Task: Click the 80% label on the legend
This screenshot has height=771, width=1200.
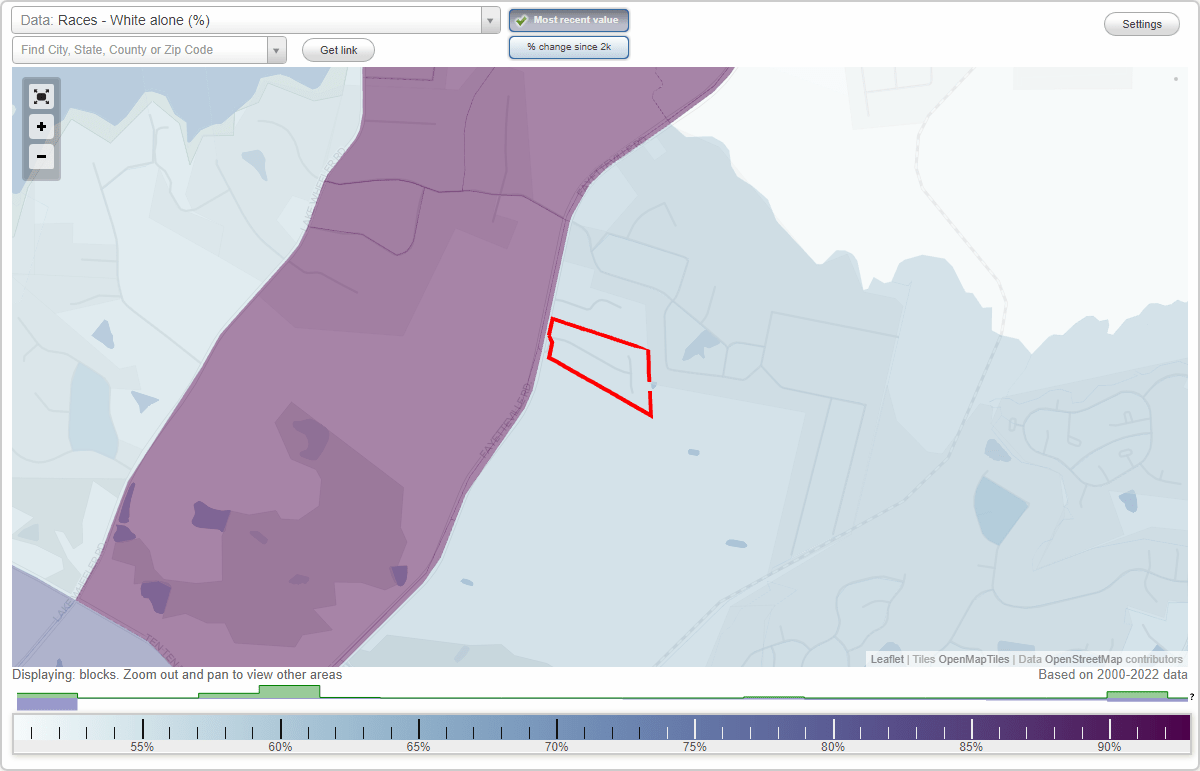Action: point(833,747)
